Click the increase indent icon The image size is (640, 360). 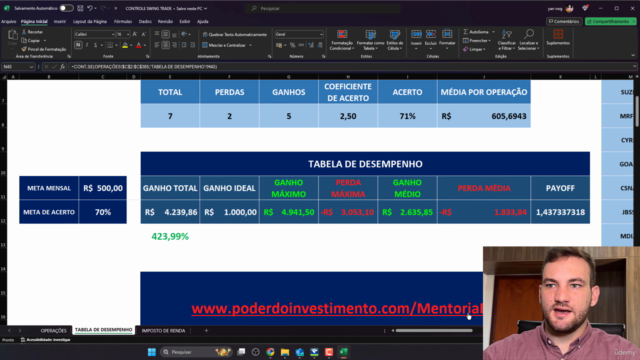coord(193,45)
